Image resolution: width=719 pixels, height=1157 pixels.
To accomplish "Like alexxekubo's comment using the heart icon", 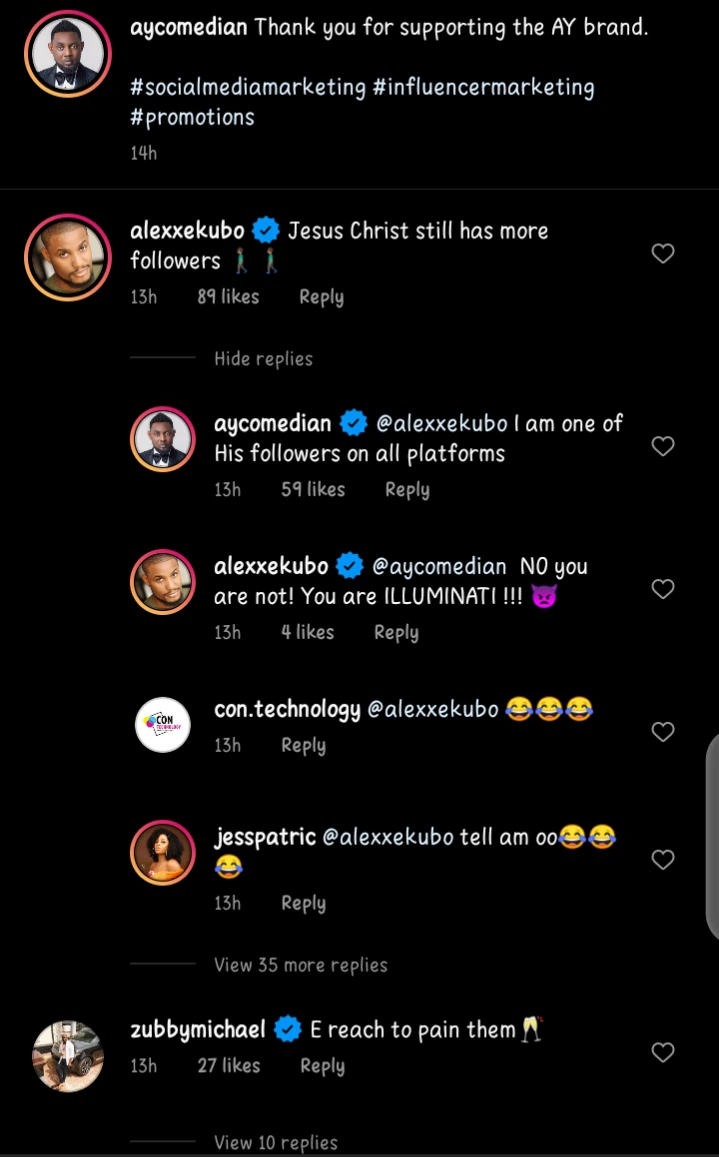I will click(663, 254).
